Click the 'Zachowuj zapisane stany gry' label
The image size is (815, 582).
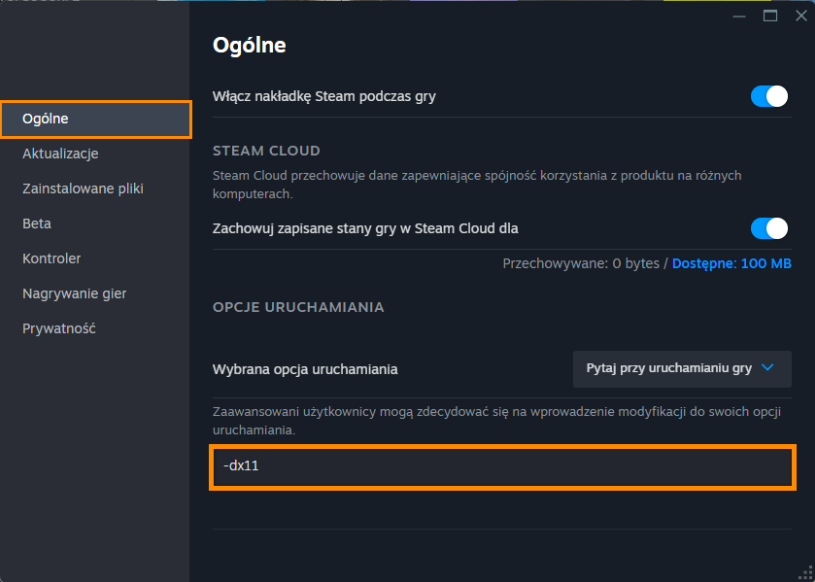tap(365, 228)
